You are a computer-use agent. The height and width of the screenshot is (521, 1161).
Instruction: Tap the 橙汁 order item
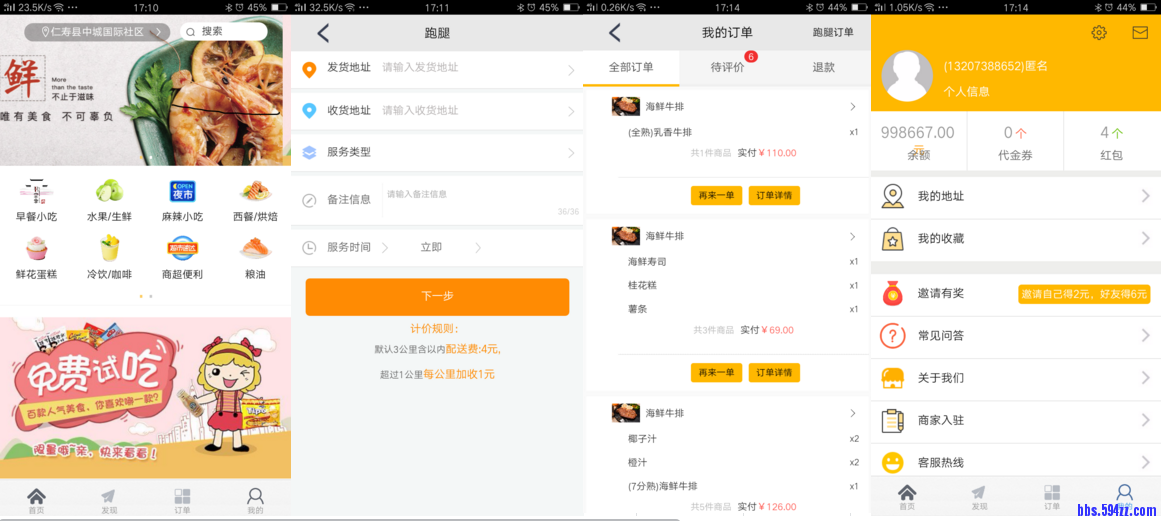637,463
